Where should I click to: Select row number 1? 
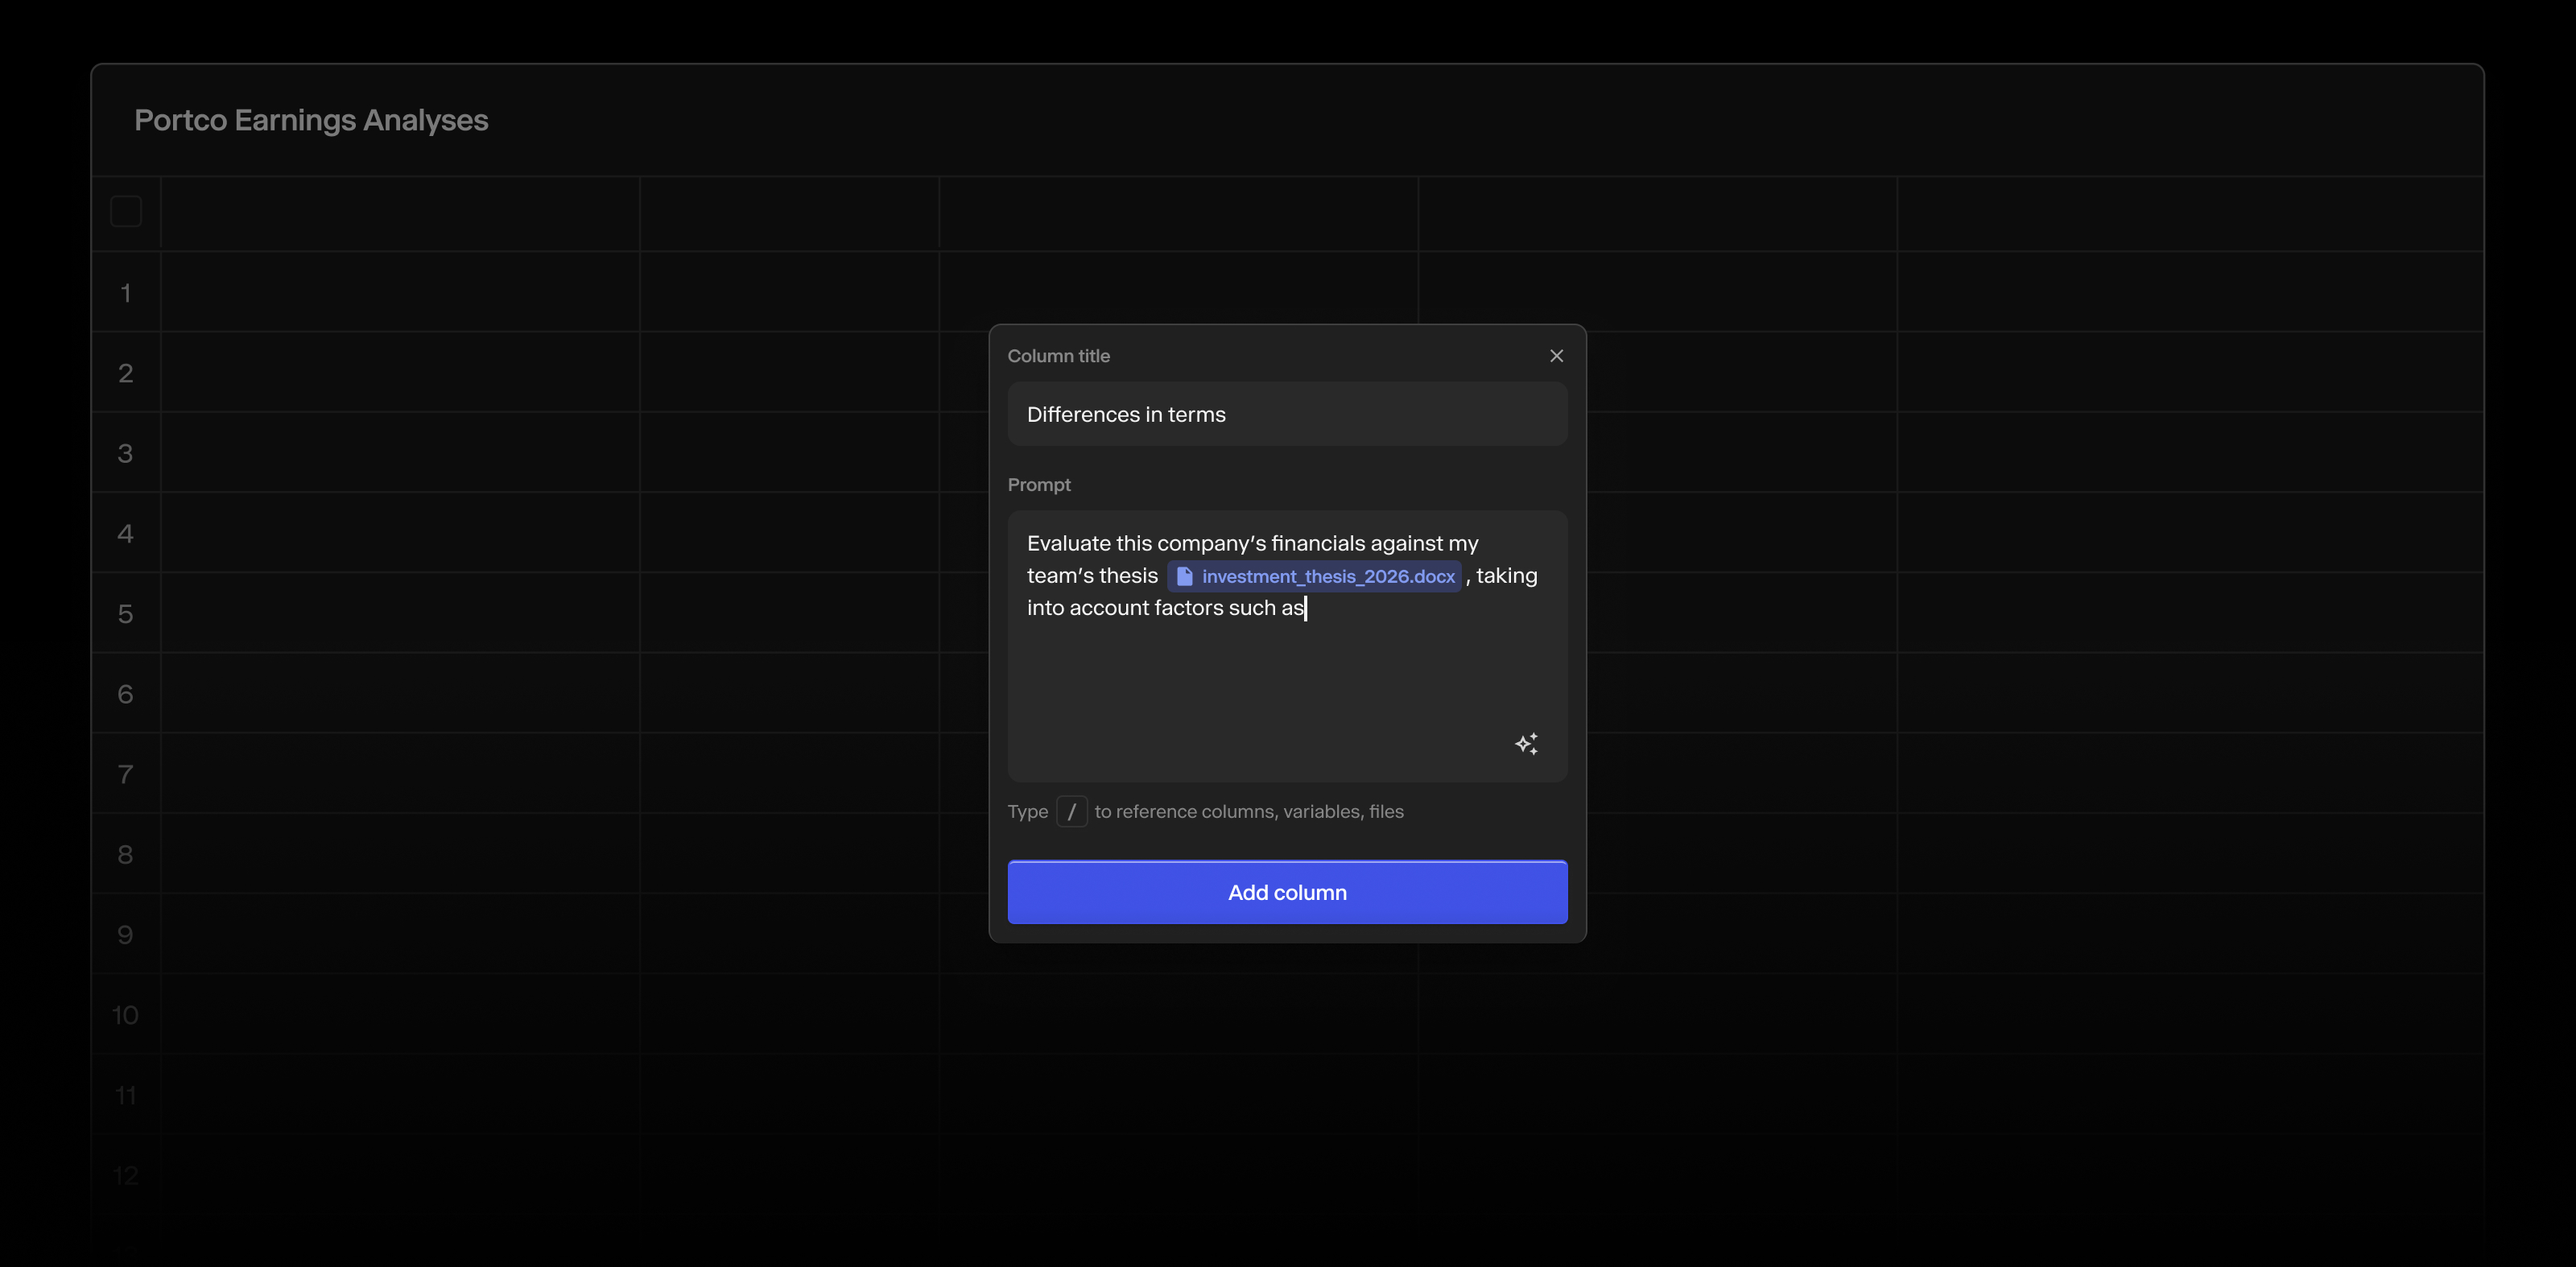(125, 293)
